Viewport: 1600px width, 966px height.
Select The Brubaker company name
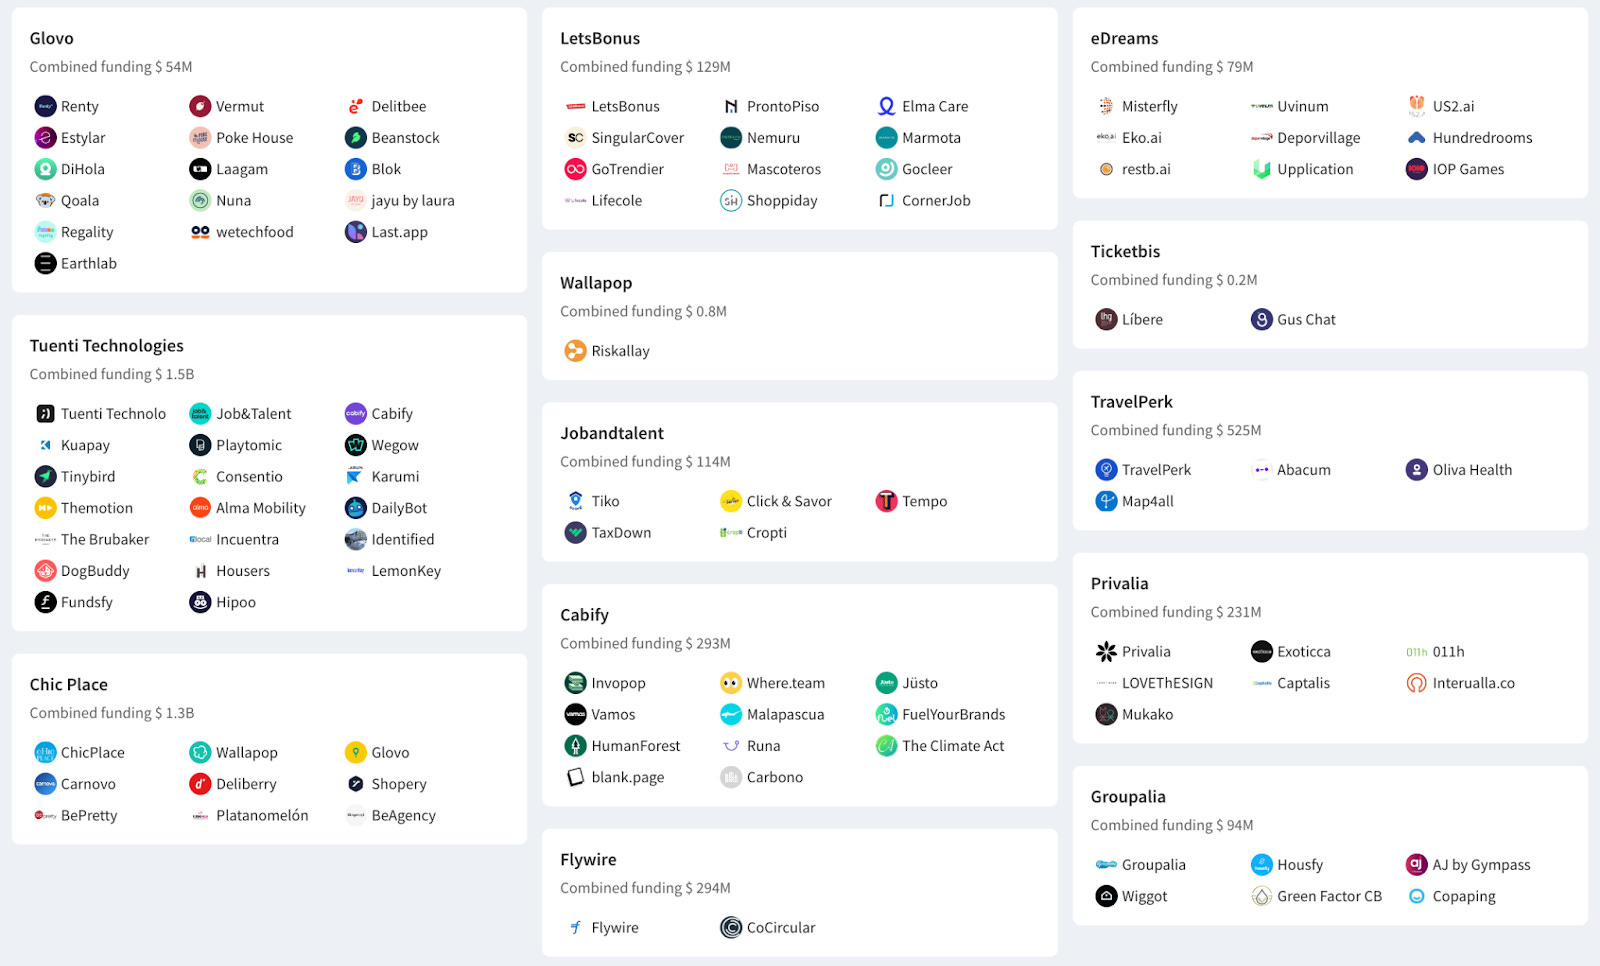[105, 540]
